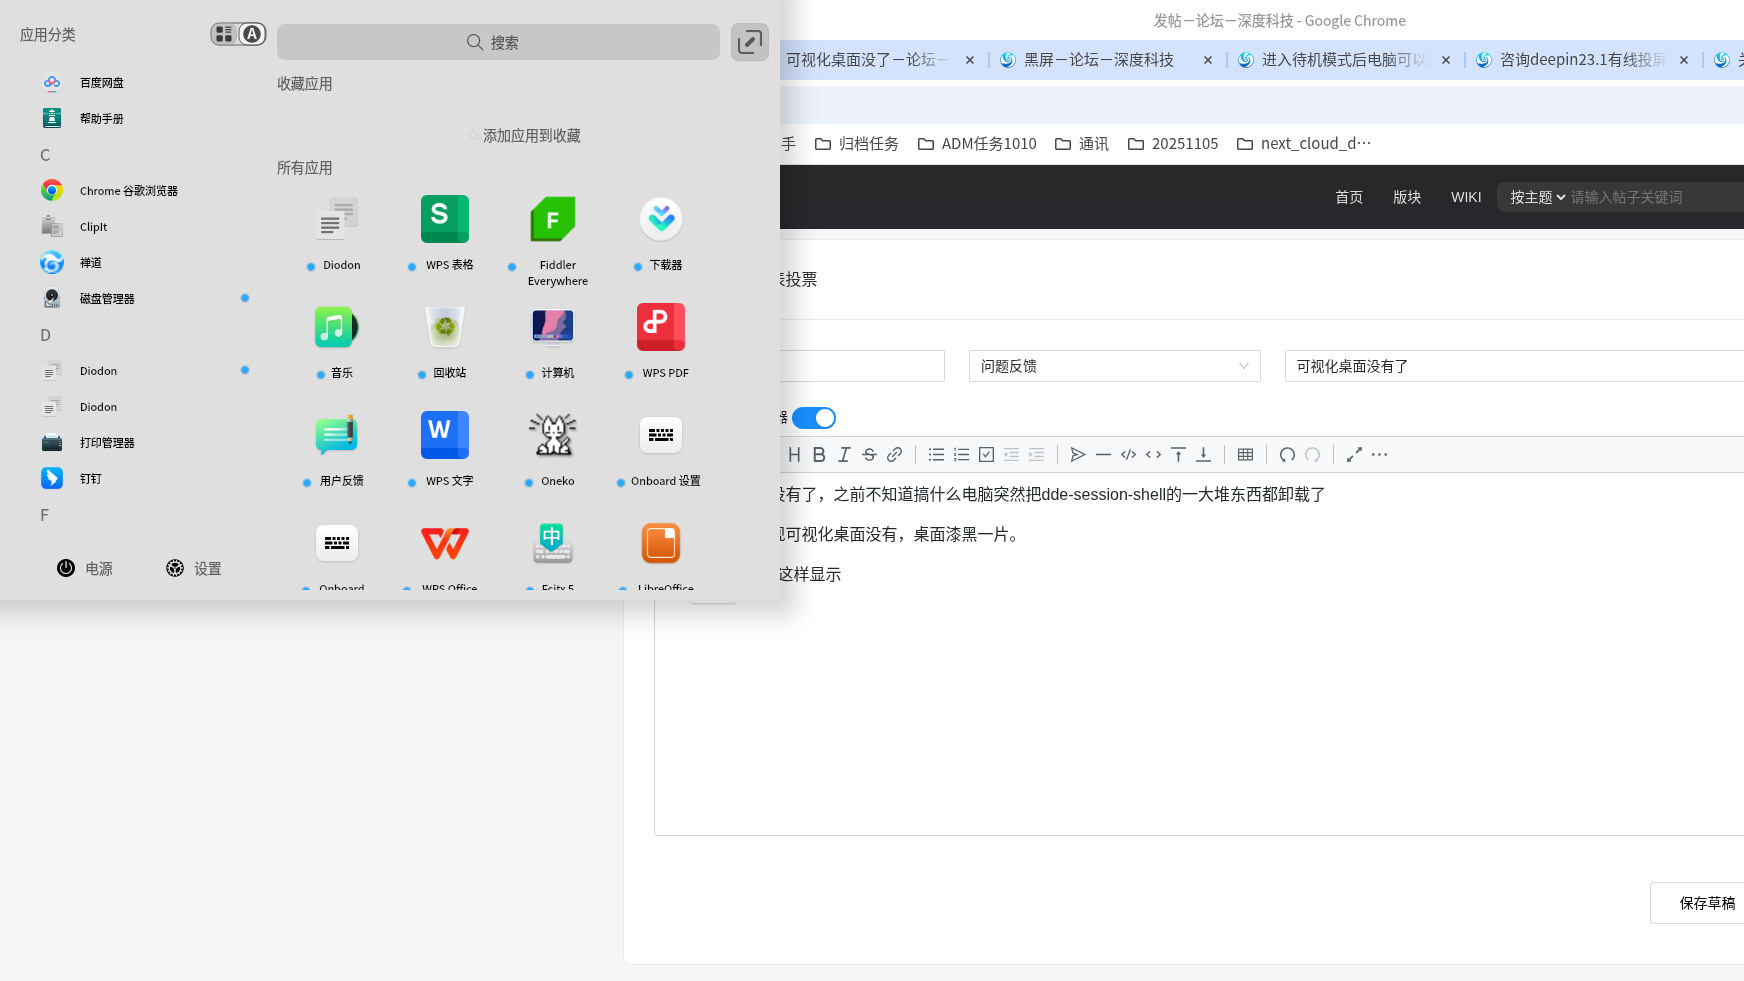This screenshot has height=981, width=1744.
Task: Open the 版块 forum navigation item
Action: coord(1407,197)
